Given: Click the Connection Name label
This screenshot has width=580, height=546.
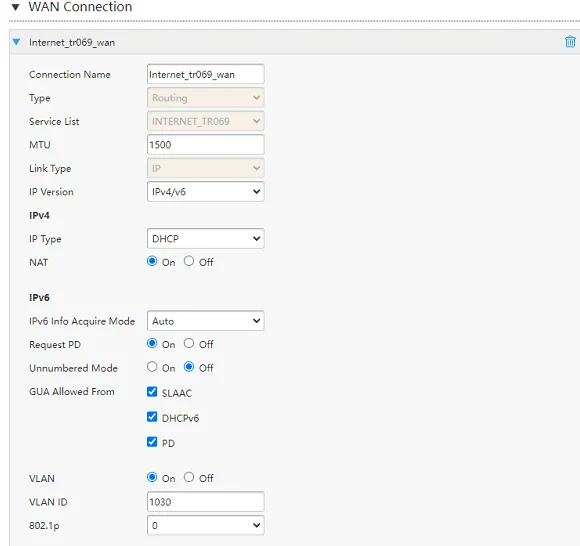Looking at the screenshot, I should pyautogui.click(x=70, y=74).
